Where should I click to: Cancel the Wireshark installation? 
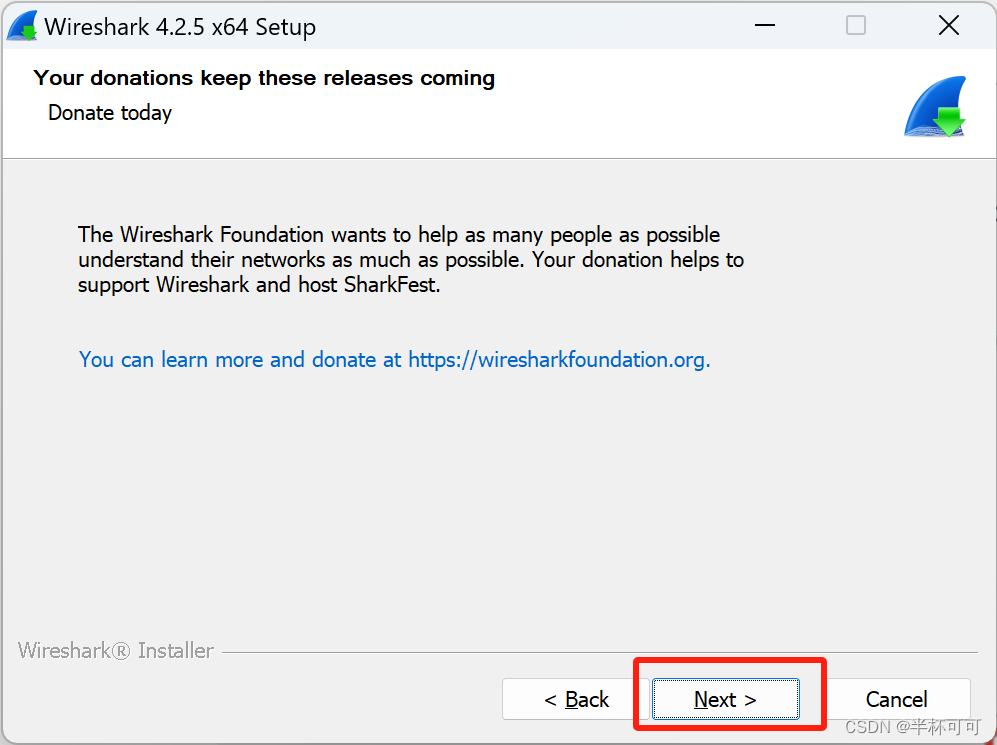pos(897,699)
